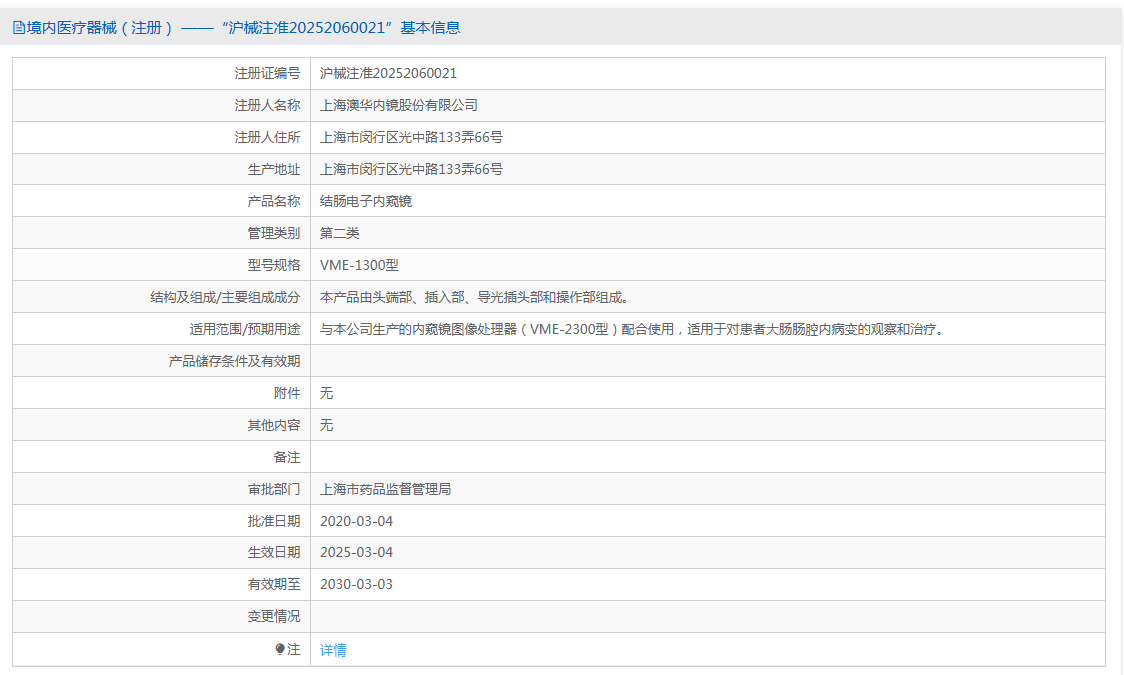Click 注册人住所 address value 上海市闵行区光中路133弄66号
Viewport: 1124px width, 675px height.
pos(411,138)
